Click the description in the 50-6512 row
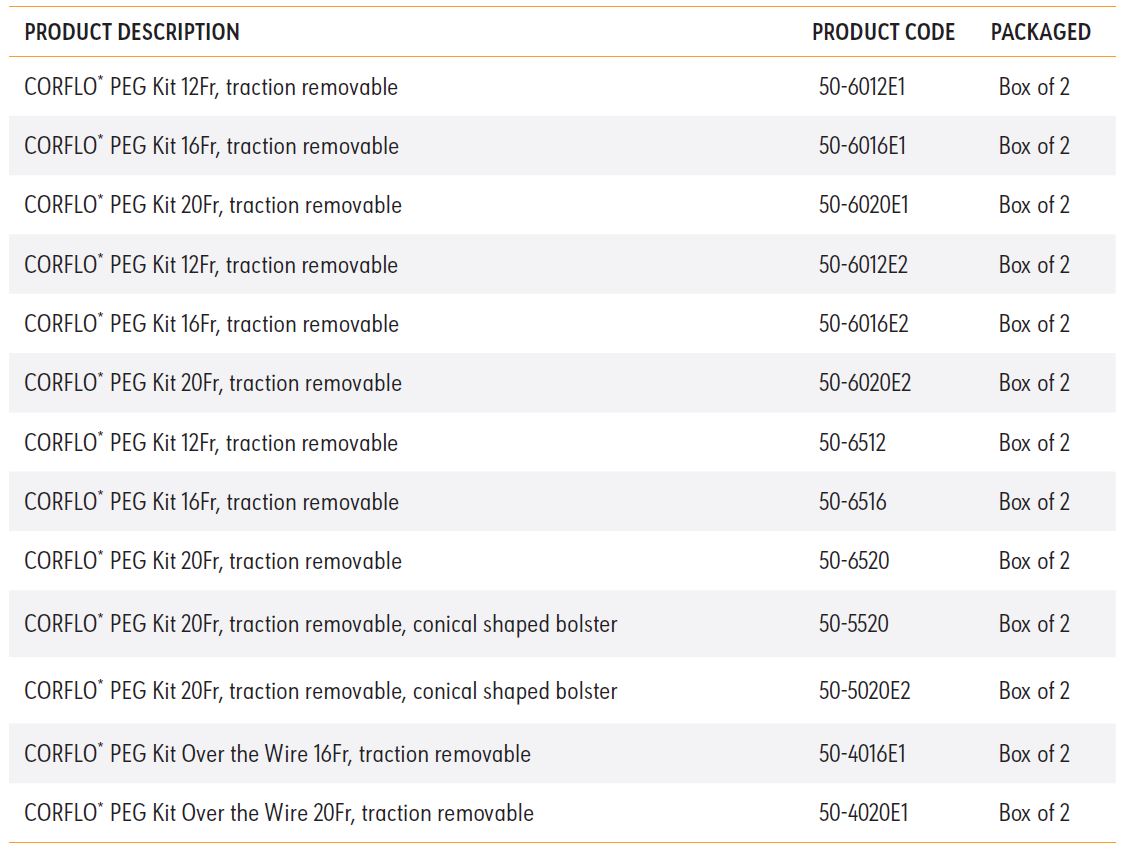 point(211,443)
